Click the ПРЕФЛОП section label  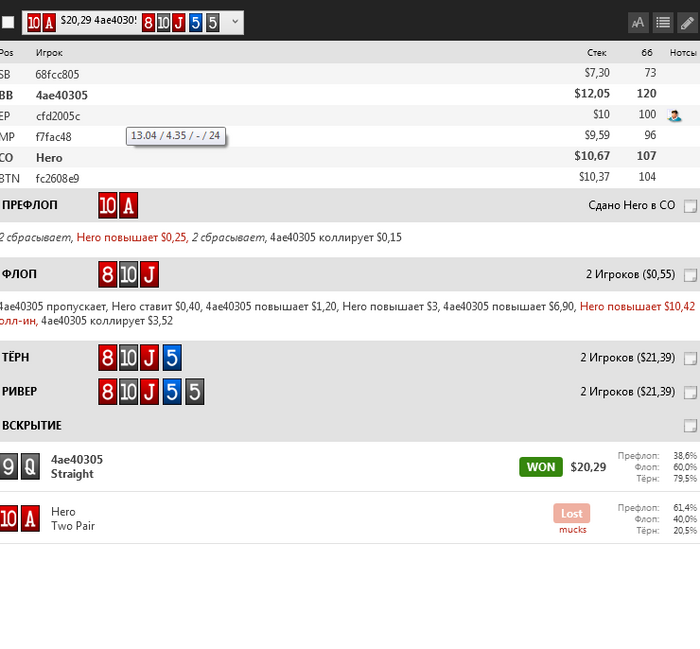29,205
